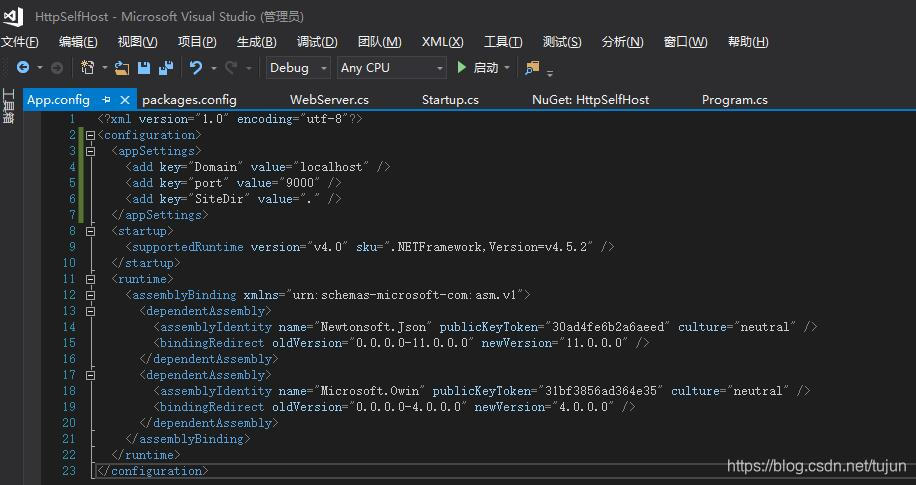Collapse the dependentAssembly on line 17

[x=91, y=375]
